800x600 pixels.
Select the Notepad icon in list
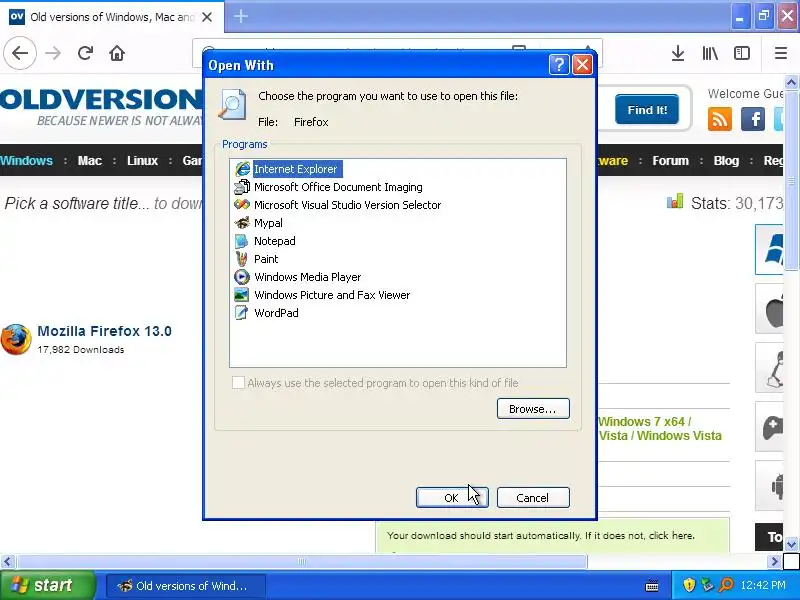(242, 241)
